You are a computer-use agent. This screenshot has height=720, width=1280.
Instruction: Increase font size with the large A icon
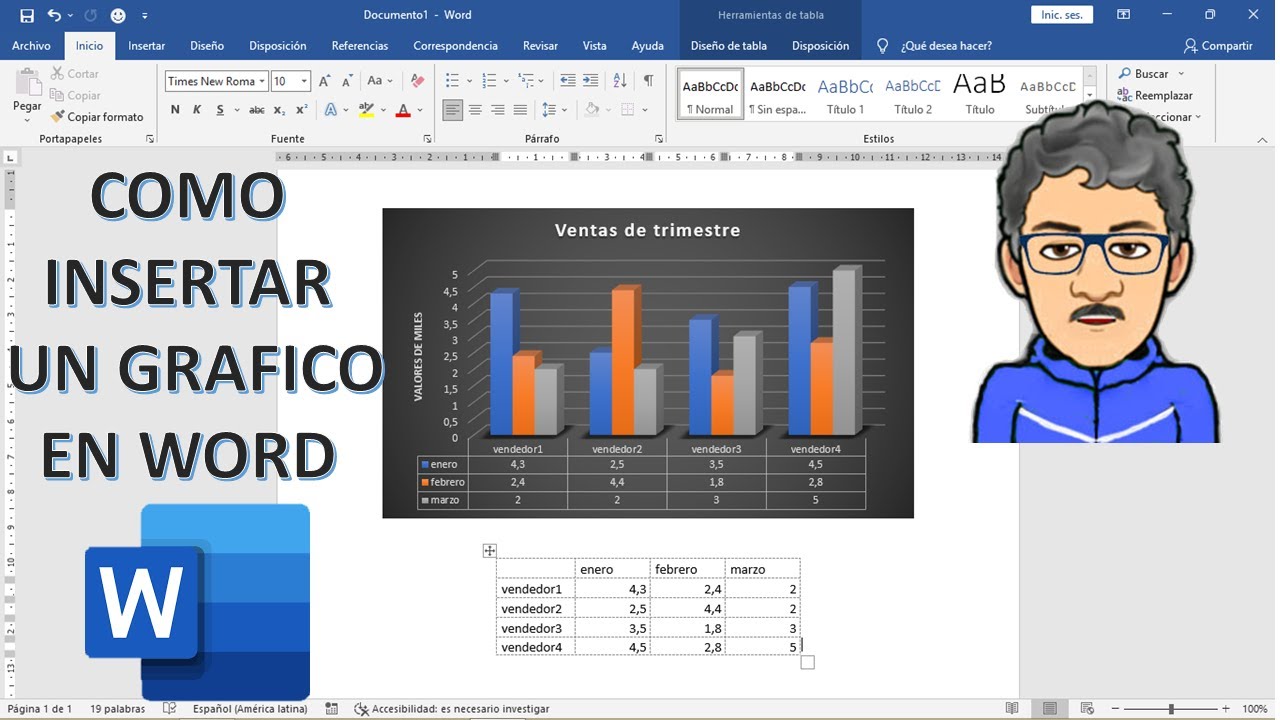point(324,81)
